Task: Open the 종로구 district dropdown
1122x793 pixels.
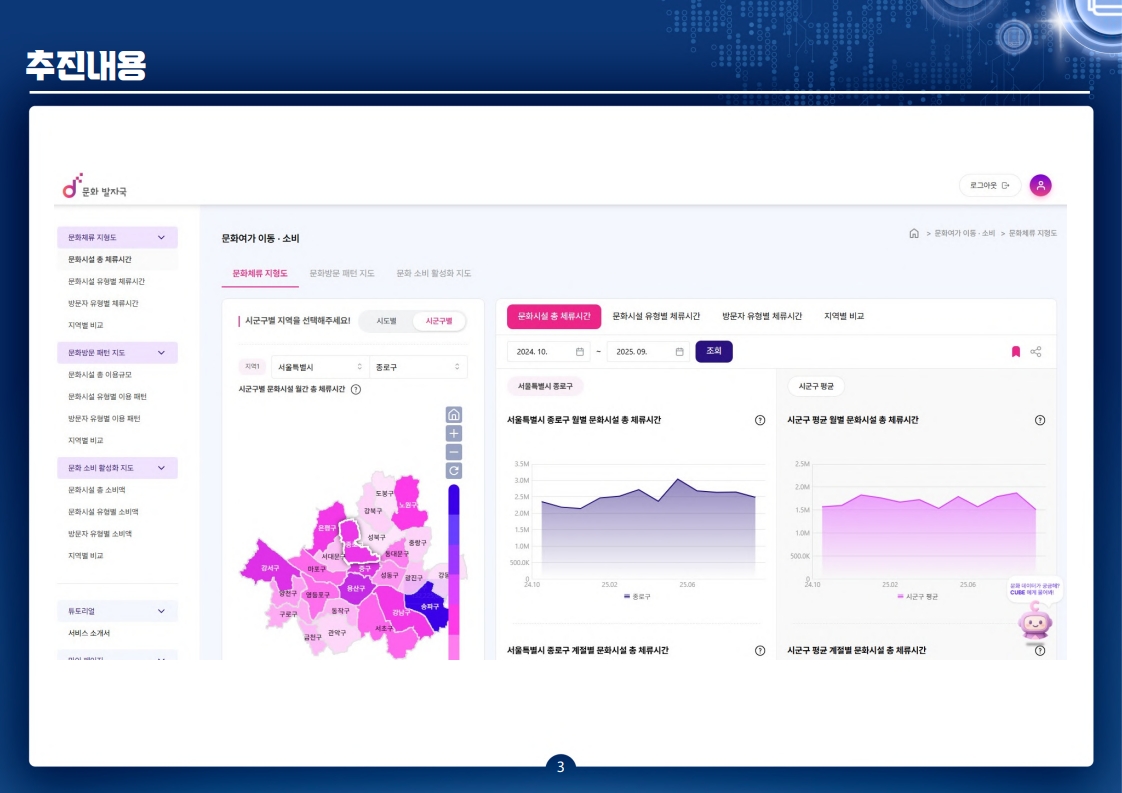Action: coord(417,367)
